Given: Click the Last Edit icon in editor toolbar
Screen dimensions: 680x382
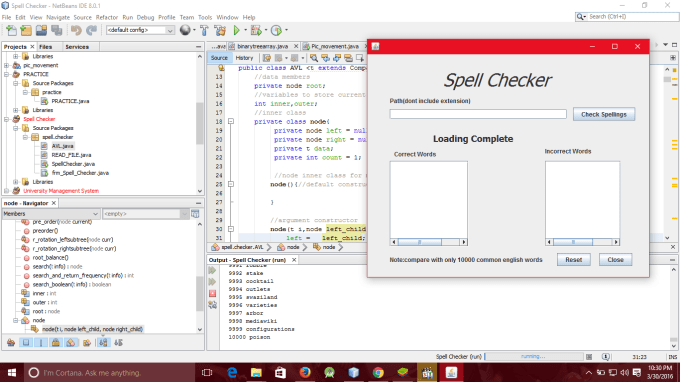Looking at the screenshot, I should (267, 58).
